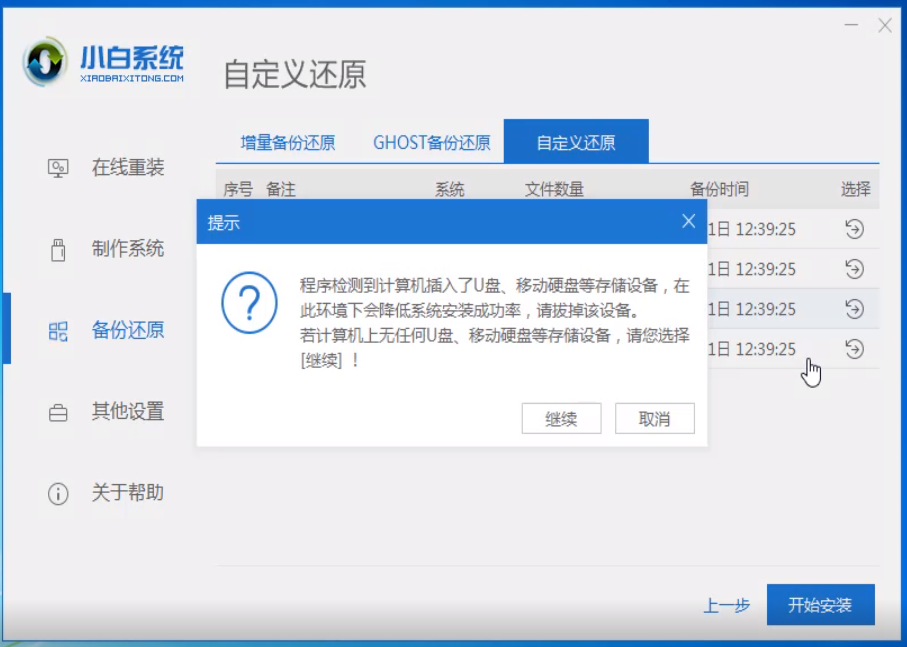Click the 关于帮助 info icon
Image resolution: width=907 pixels, height=647 pixels.
58,493
